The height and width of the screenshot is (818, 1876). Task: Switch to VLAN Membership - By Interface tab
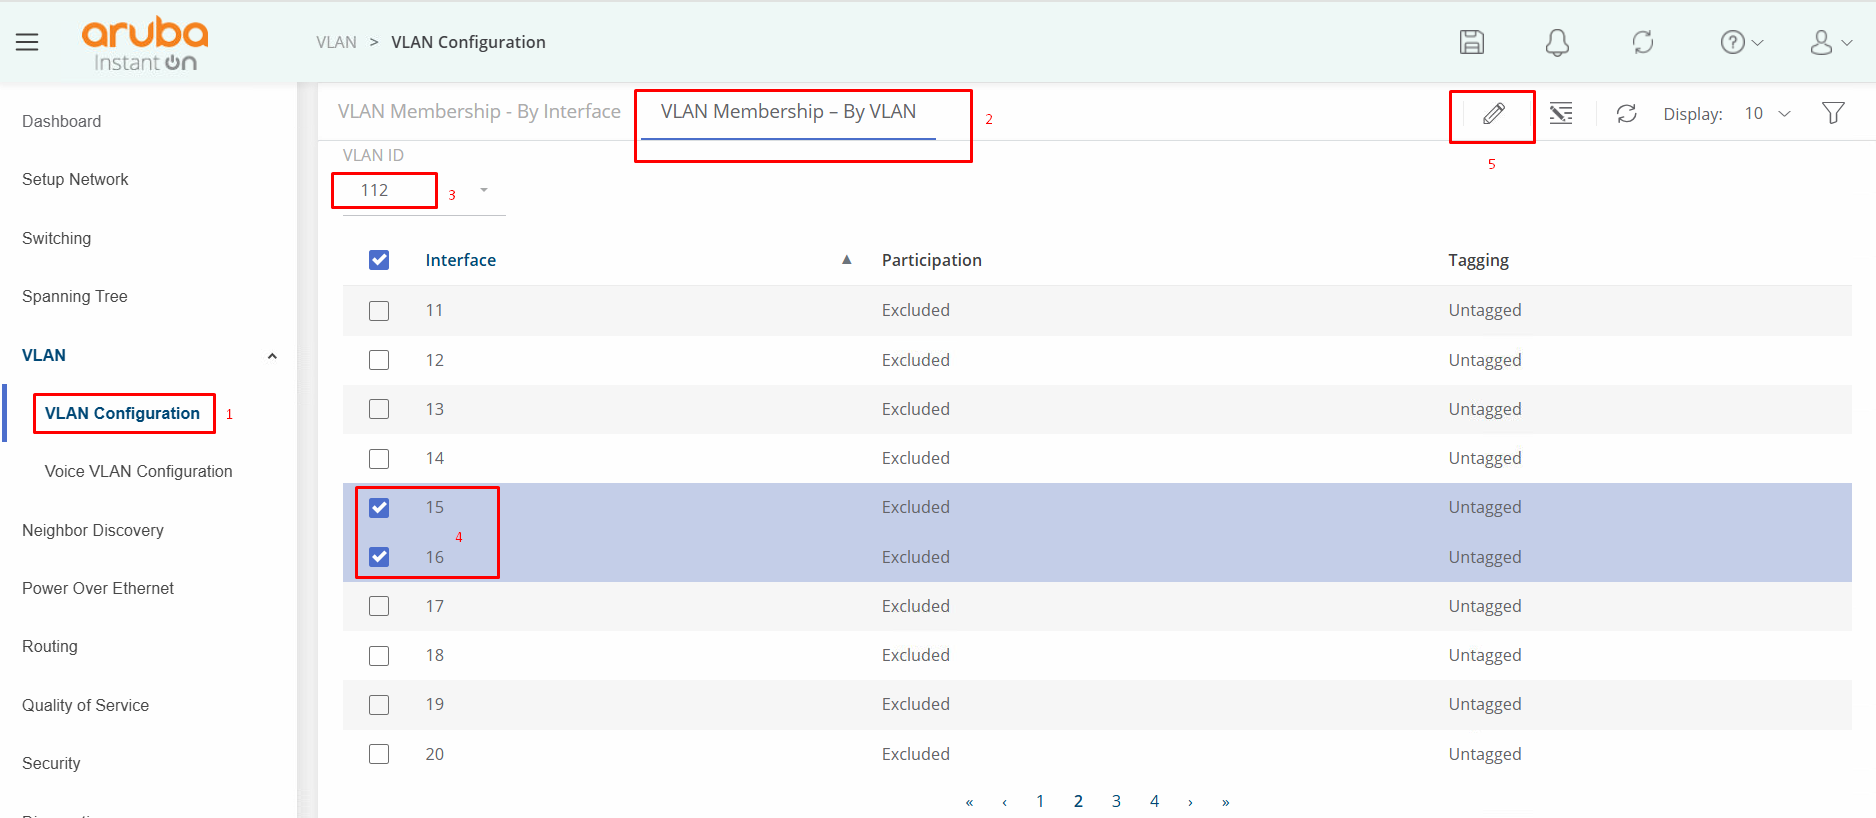coord(479,112)
